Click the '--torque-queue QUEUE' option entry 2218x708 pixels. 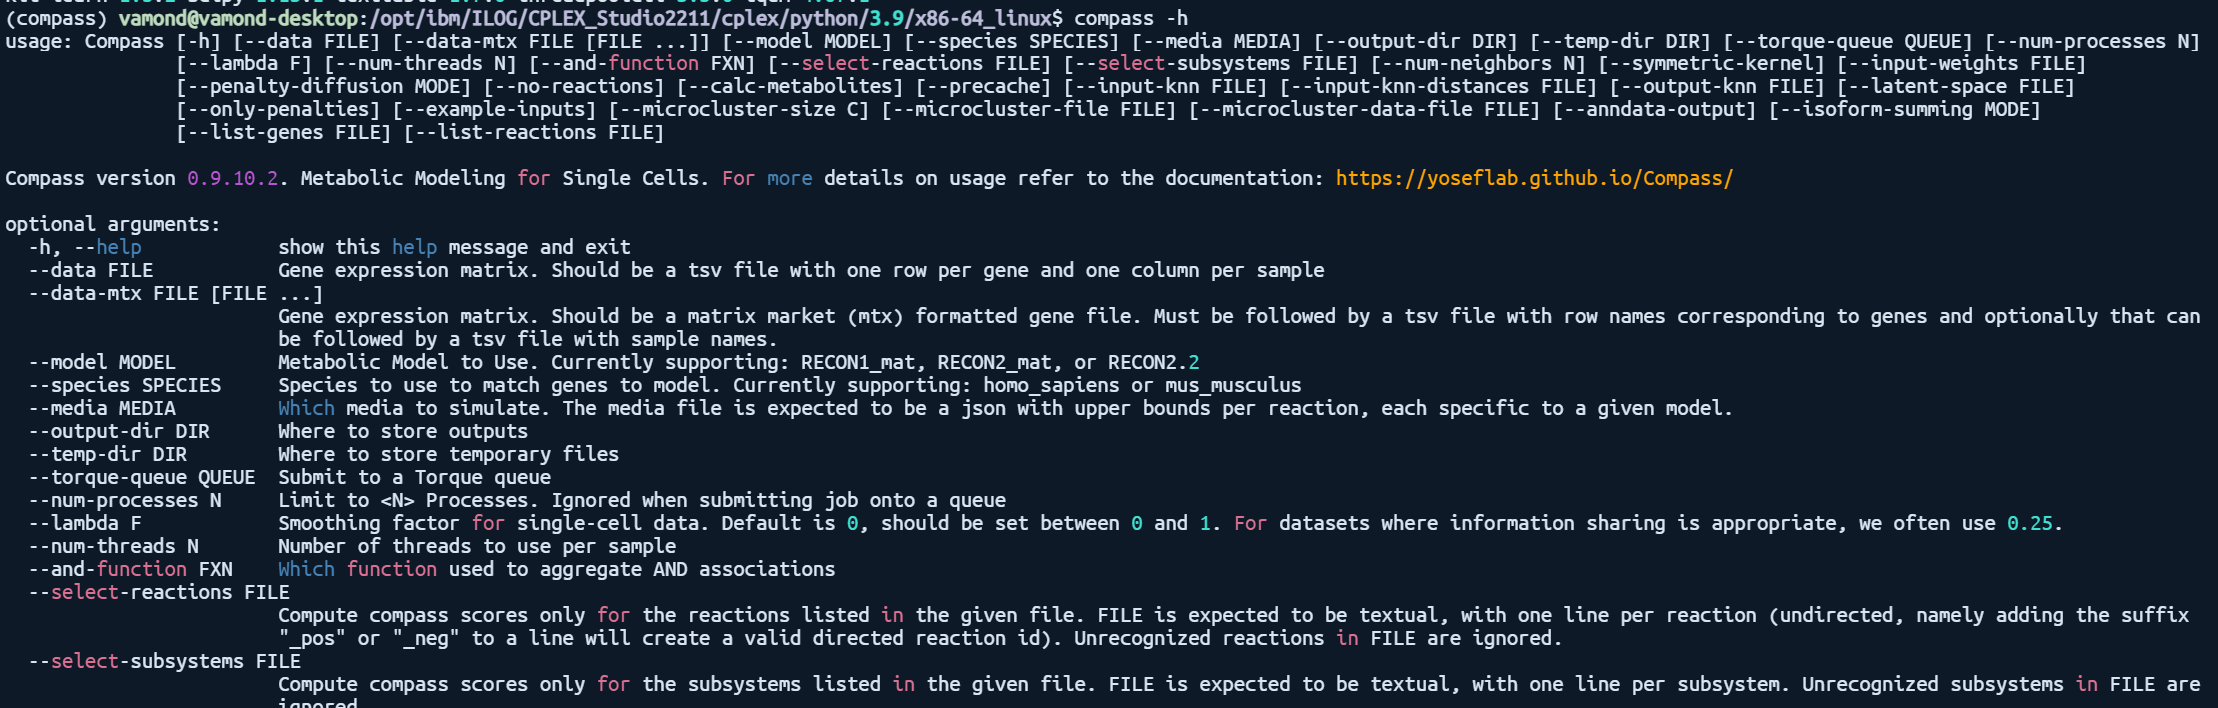(x=142, y=477)
